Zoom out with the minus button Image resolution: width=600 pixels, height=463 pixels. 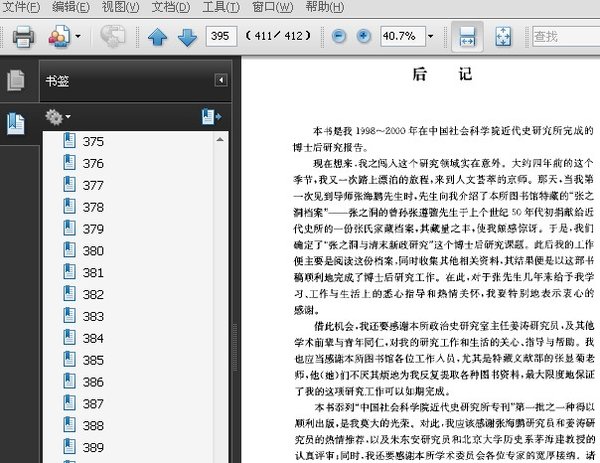coord(339,36)
